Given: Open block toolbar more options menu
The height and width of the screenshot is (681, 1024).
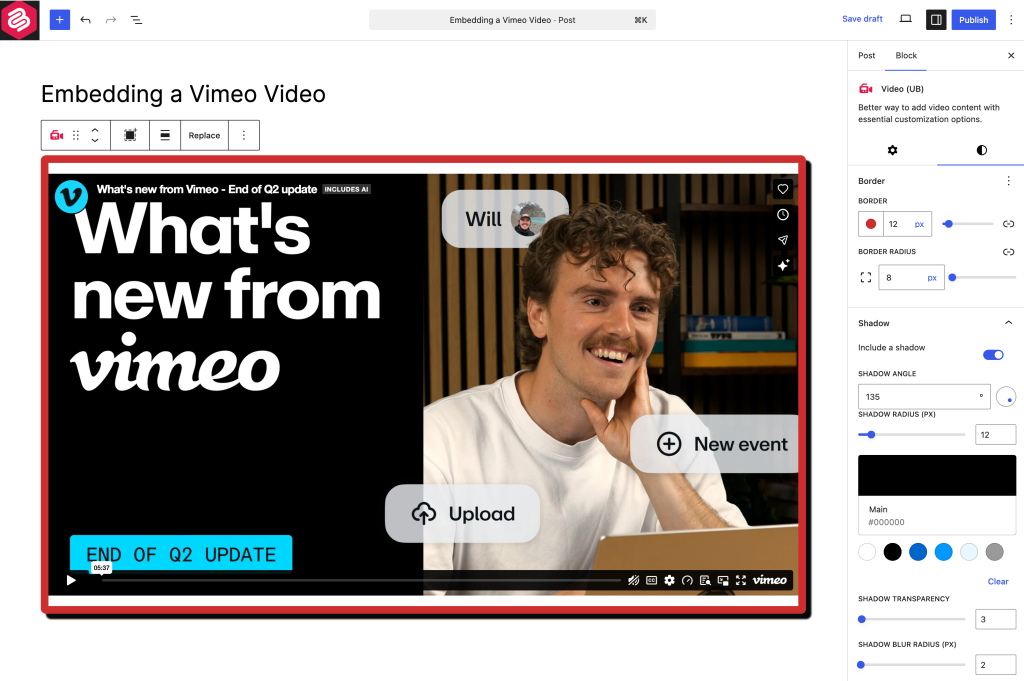Looking at the screenshot, I should (244, 135).
